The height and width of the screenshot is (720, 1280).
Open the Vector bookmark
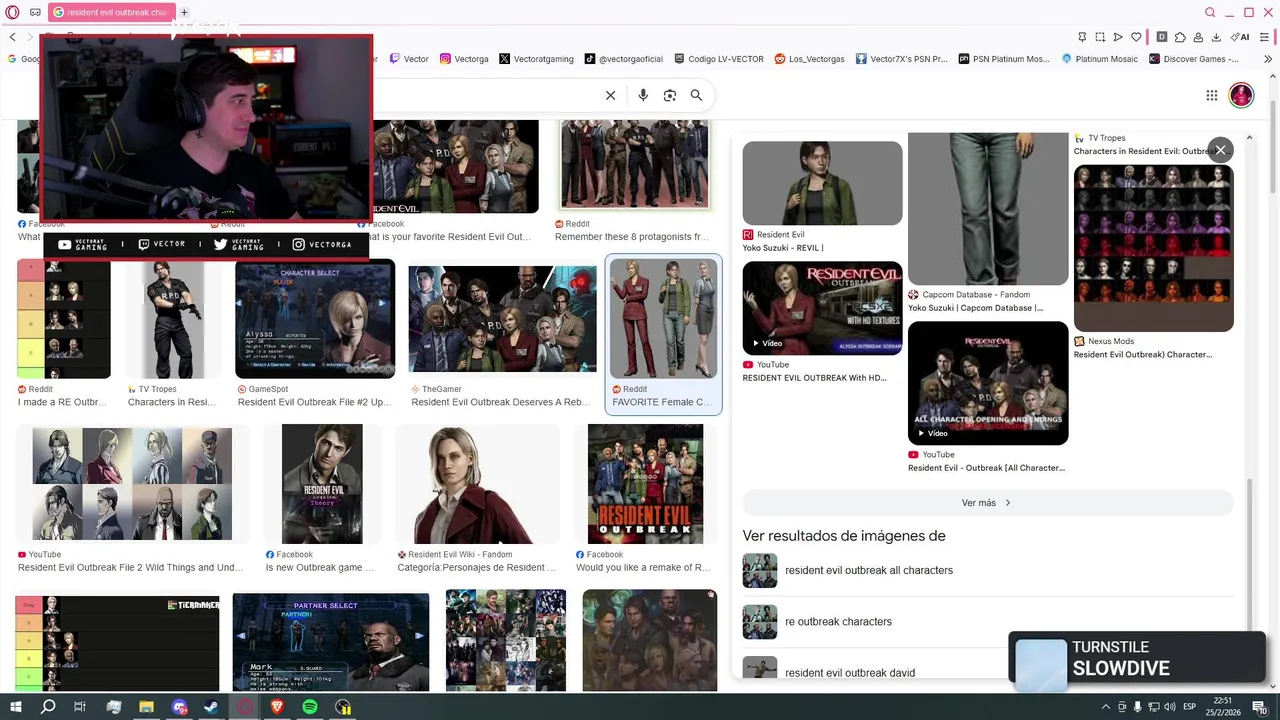409,59
